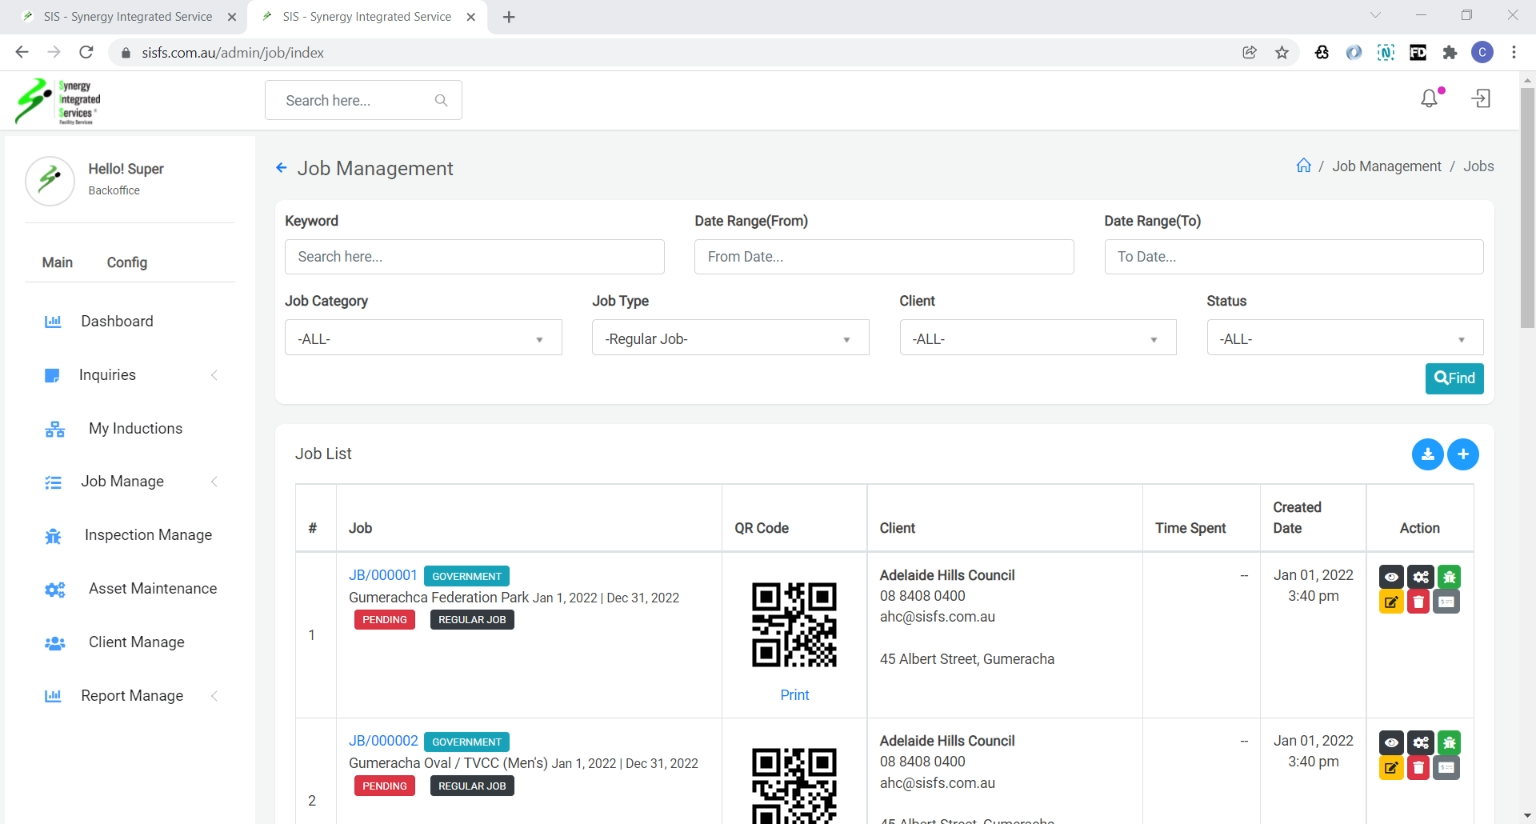View job JB/000001 using the eye icon
This screenshot has height=824, width=1536.
[1391, 577]
